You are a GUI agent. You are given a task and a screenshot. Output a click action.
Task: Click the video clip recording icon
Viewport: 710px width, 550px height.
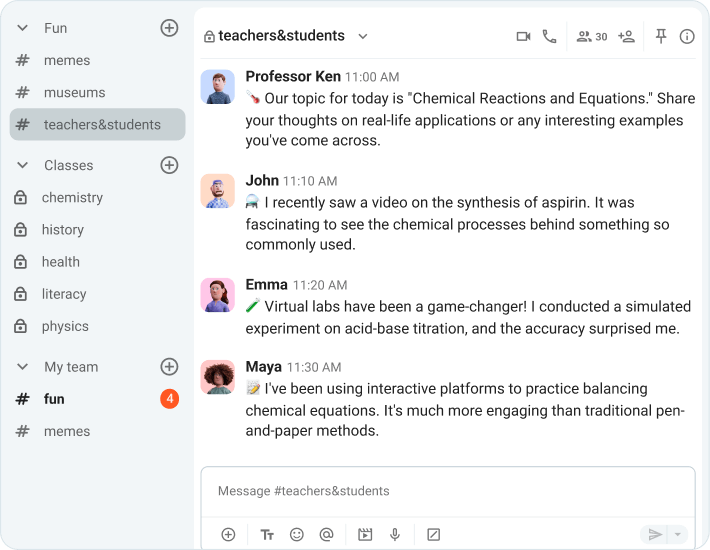click(365, 534)
